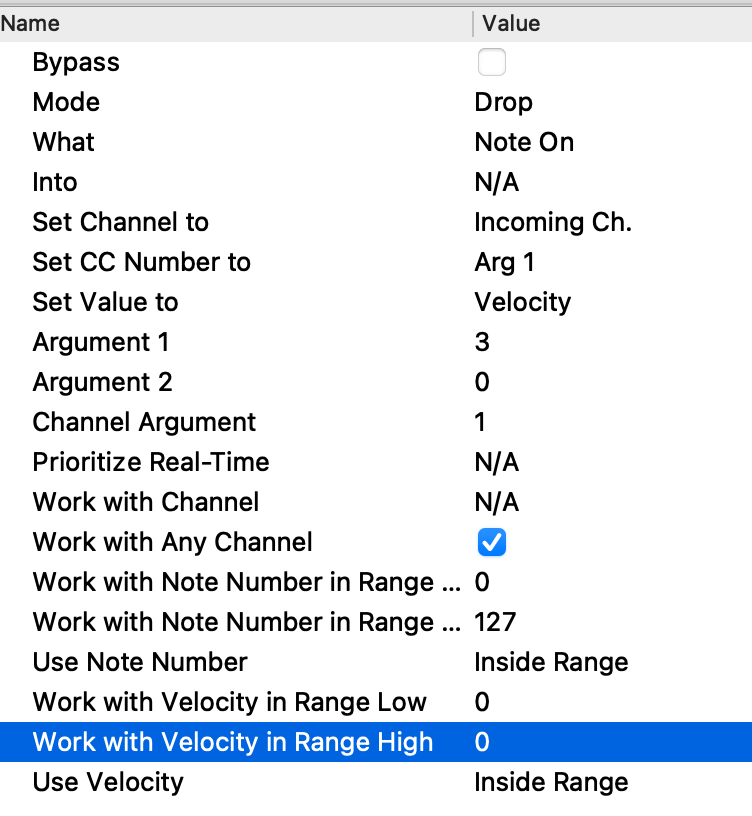Open Use Velocity Inside Range dropdown
Screen dimensions: 752x816
[x=551, y=782]
